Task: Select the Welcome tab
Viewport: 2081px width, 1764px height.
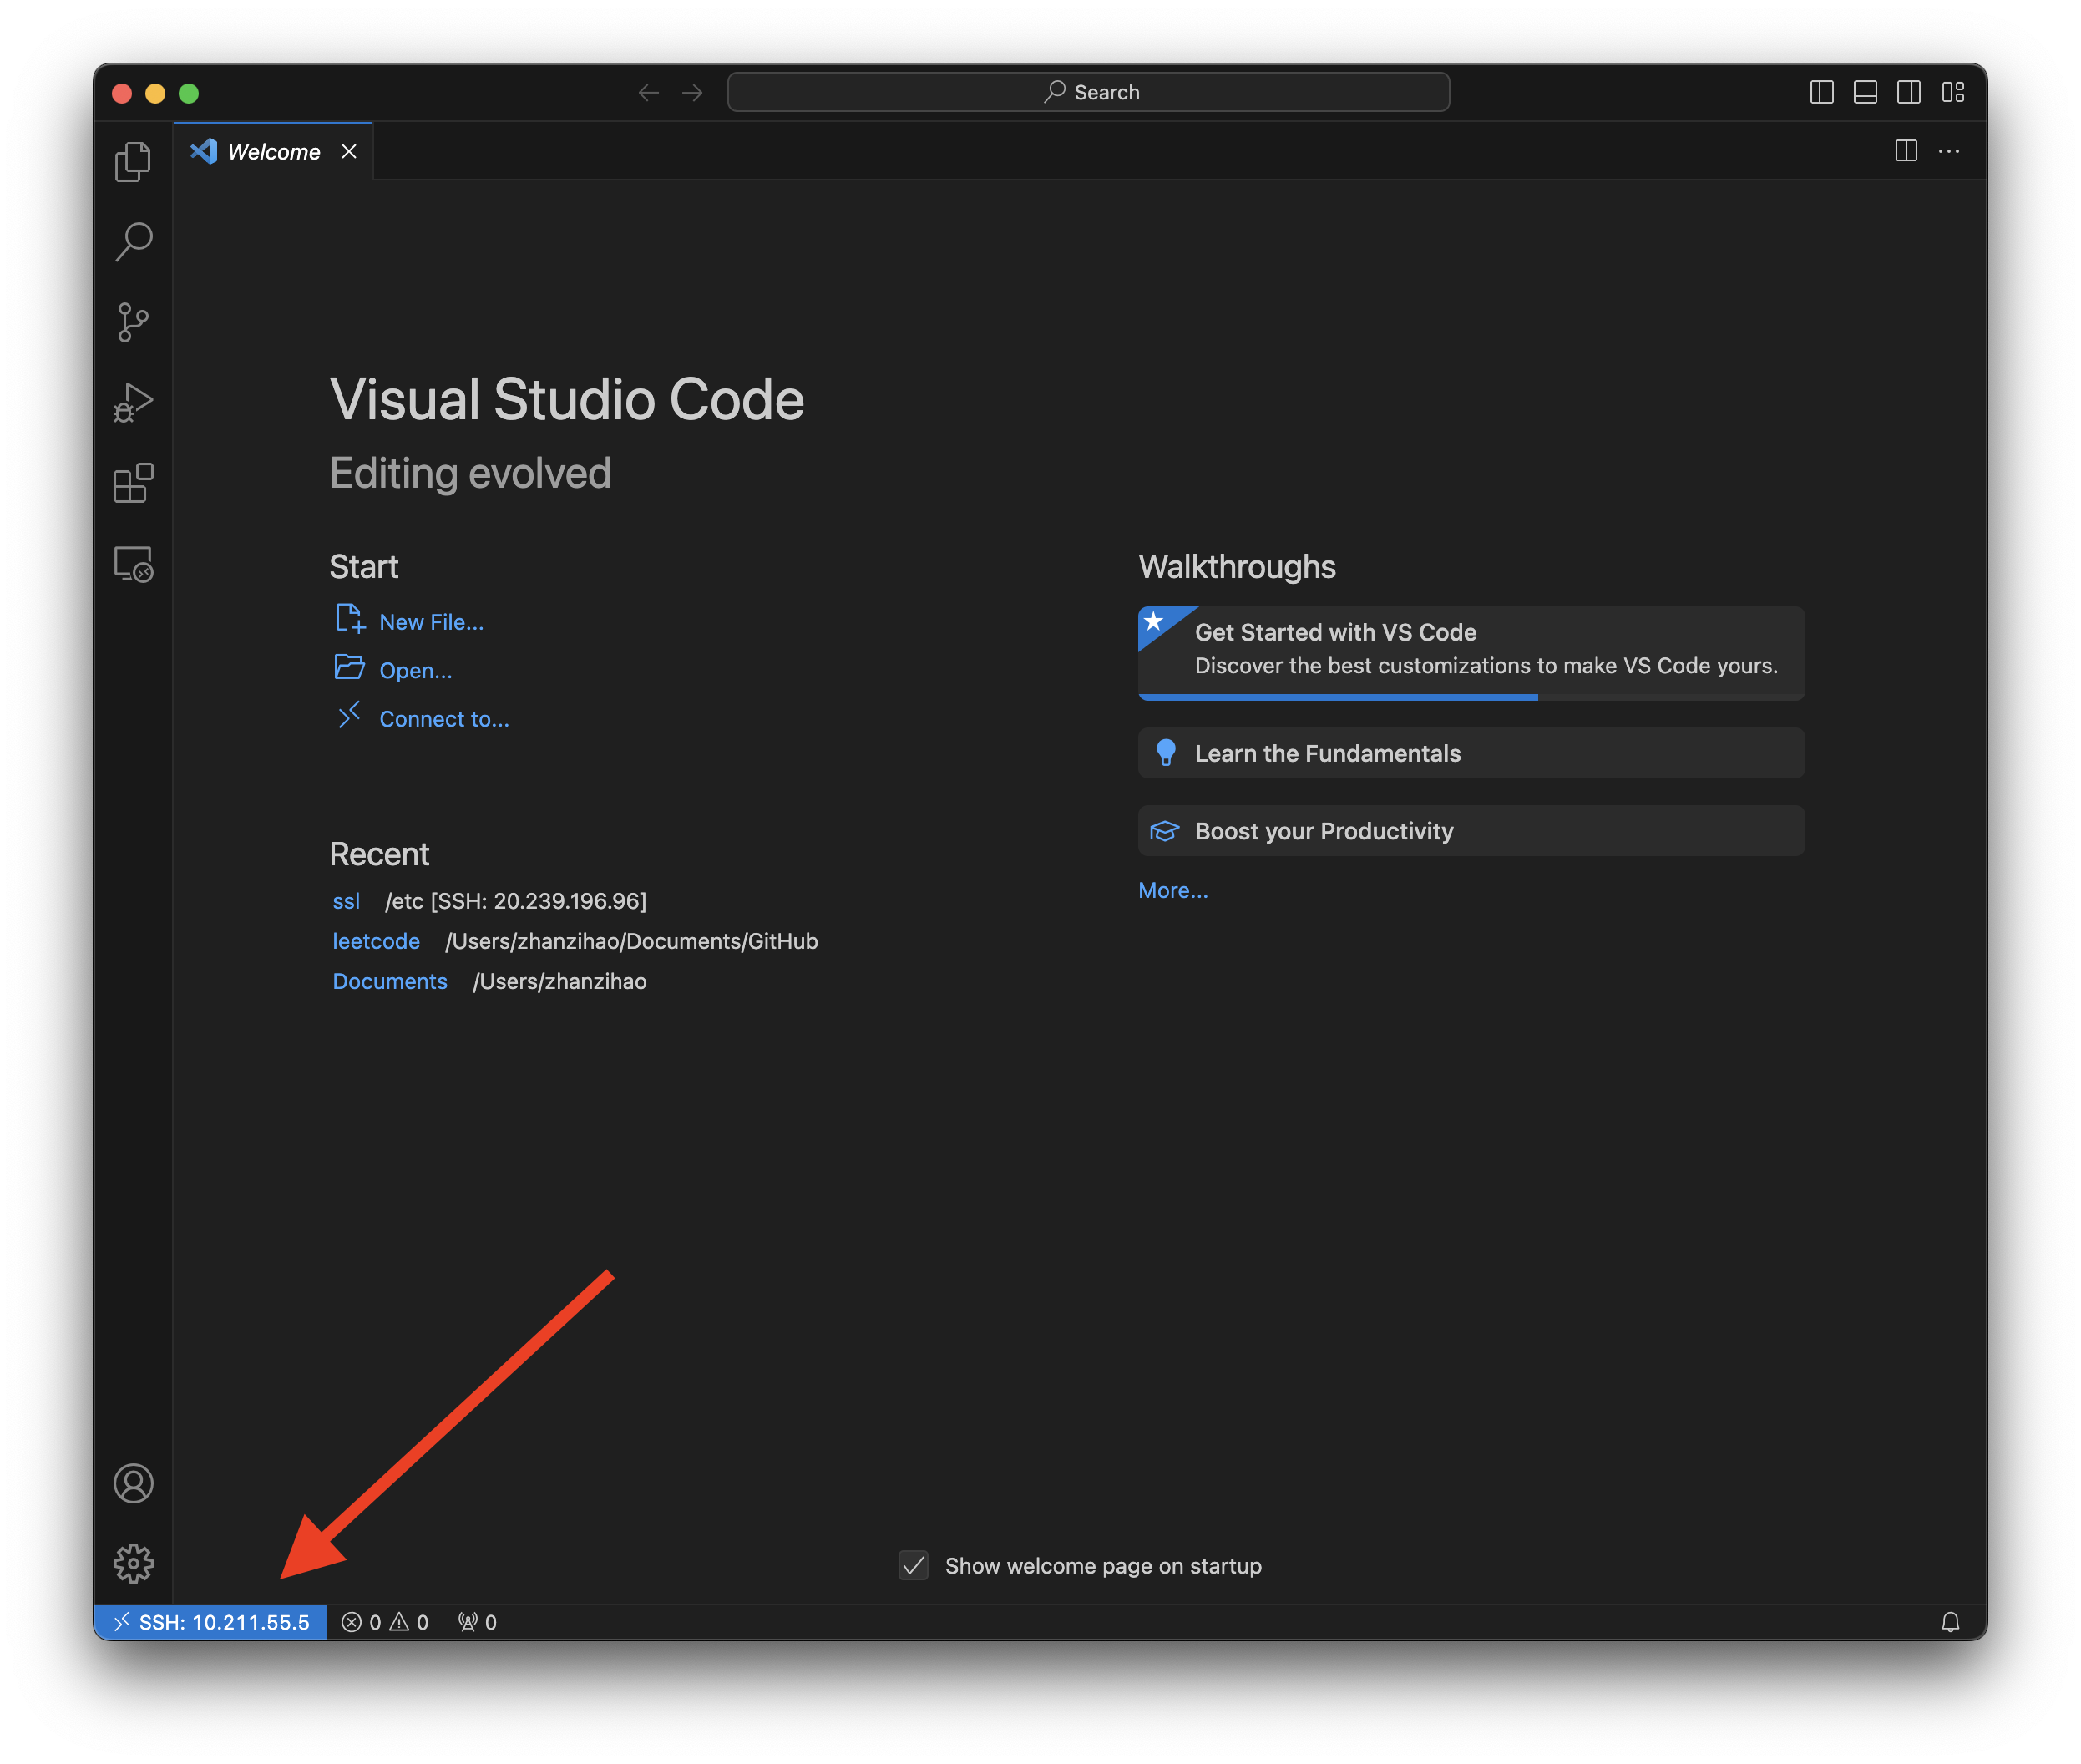Action: click(273, 152)
